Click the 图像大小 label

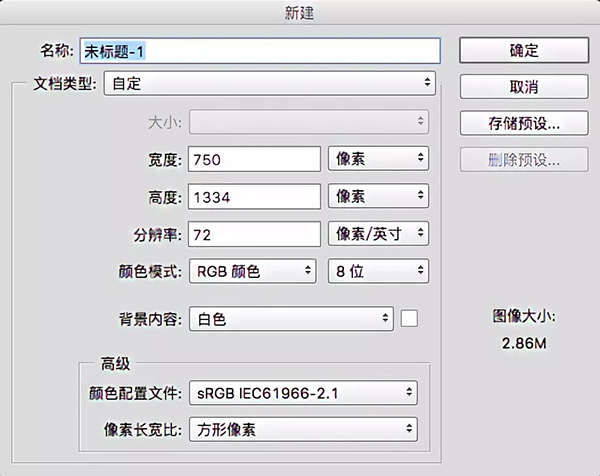coord(524,316)
